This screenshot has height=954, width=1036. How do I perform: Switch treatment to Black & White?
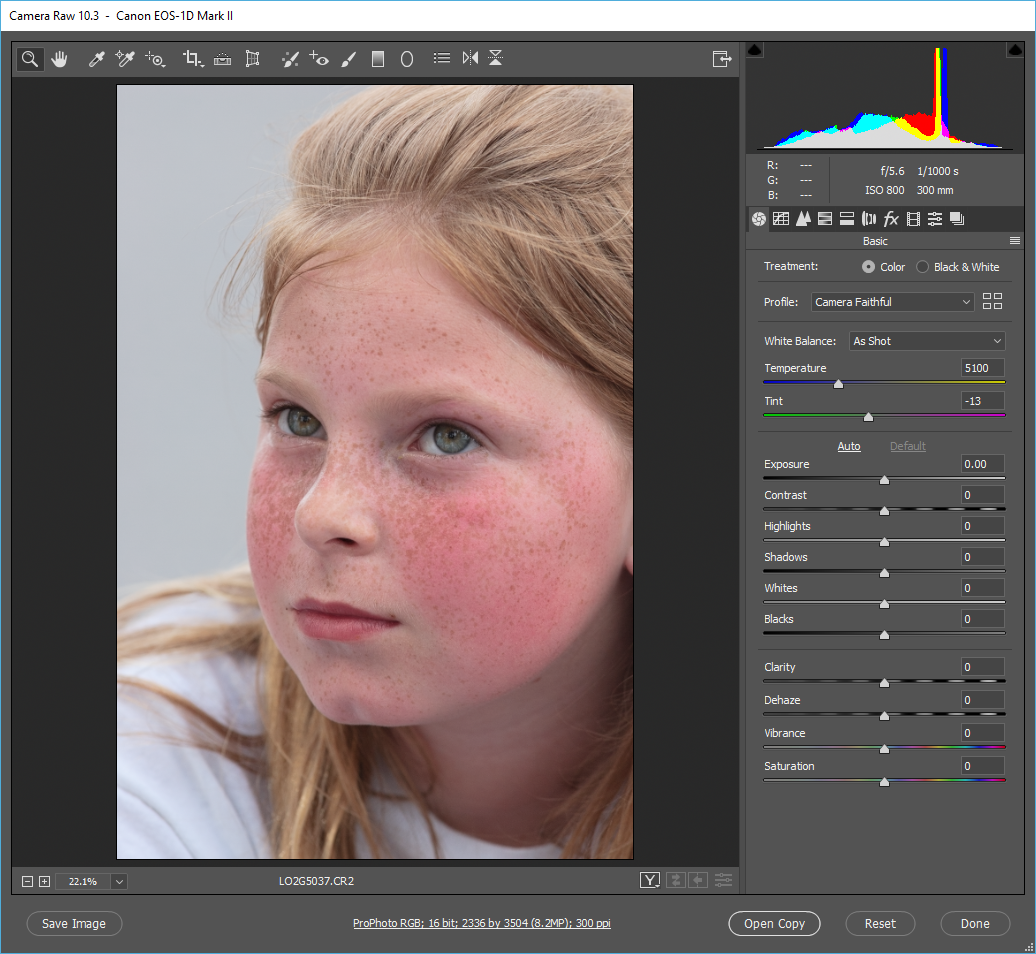pyautogui.click(x=922, y=267)
